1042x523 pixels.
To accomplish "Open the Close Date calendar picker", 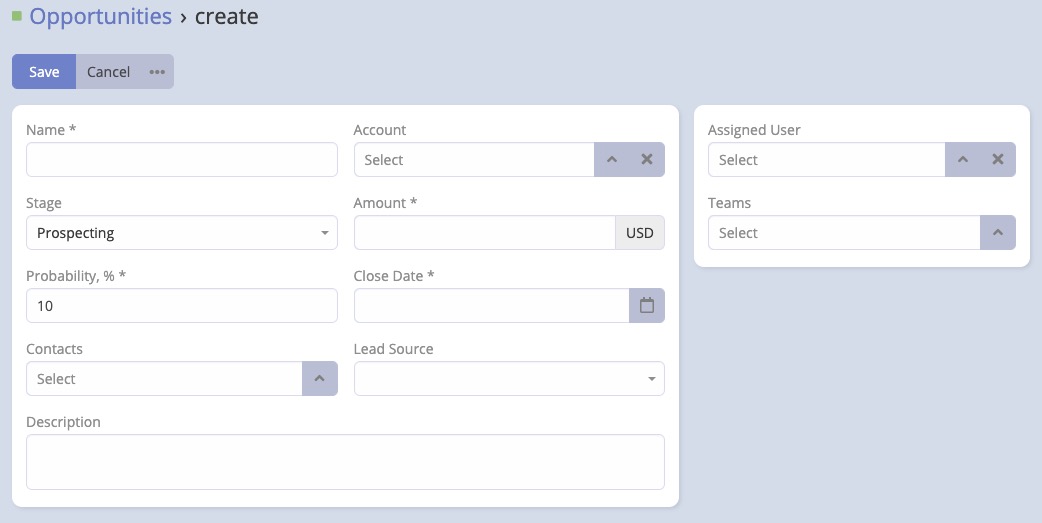I will (x=647, y=306).
